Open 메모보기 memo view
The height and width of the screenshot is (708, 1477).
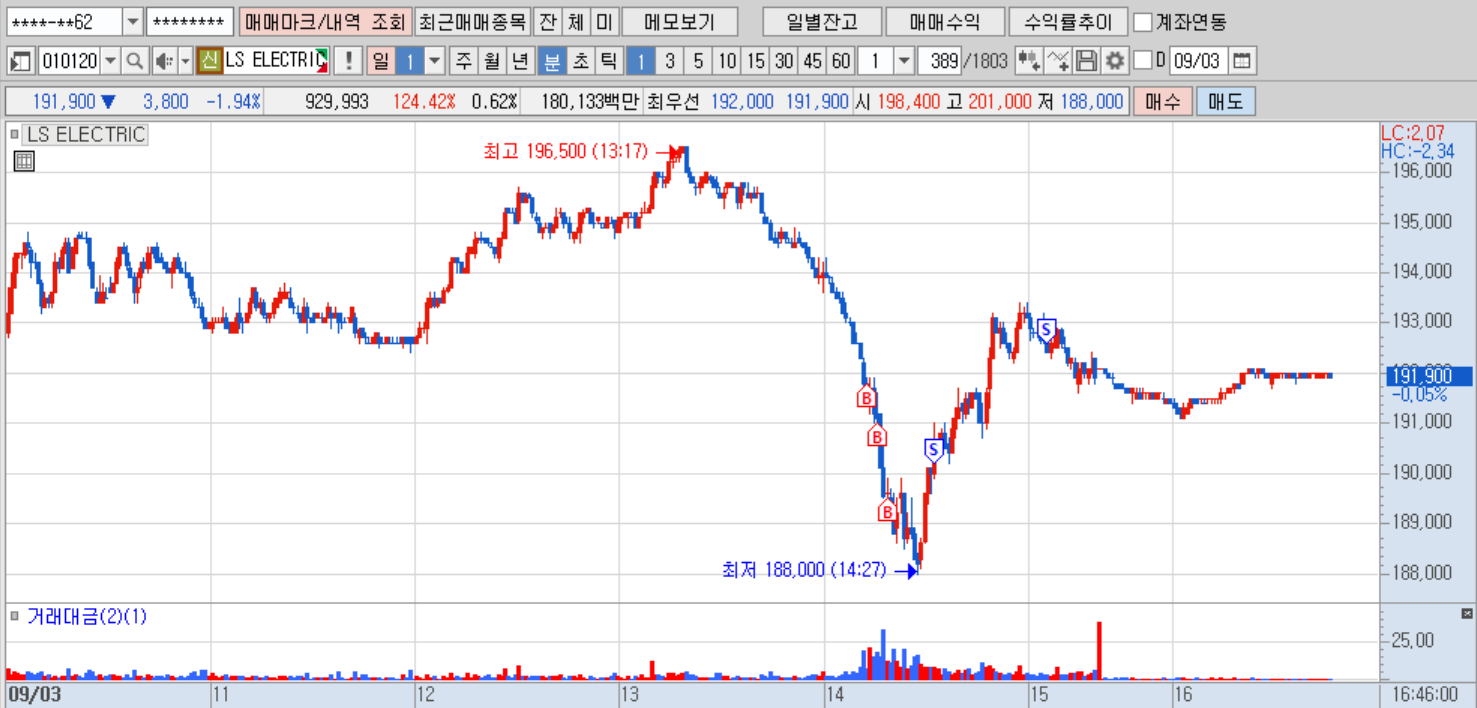(x=679, y=22)
